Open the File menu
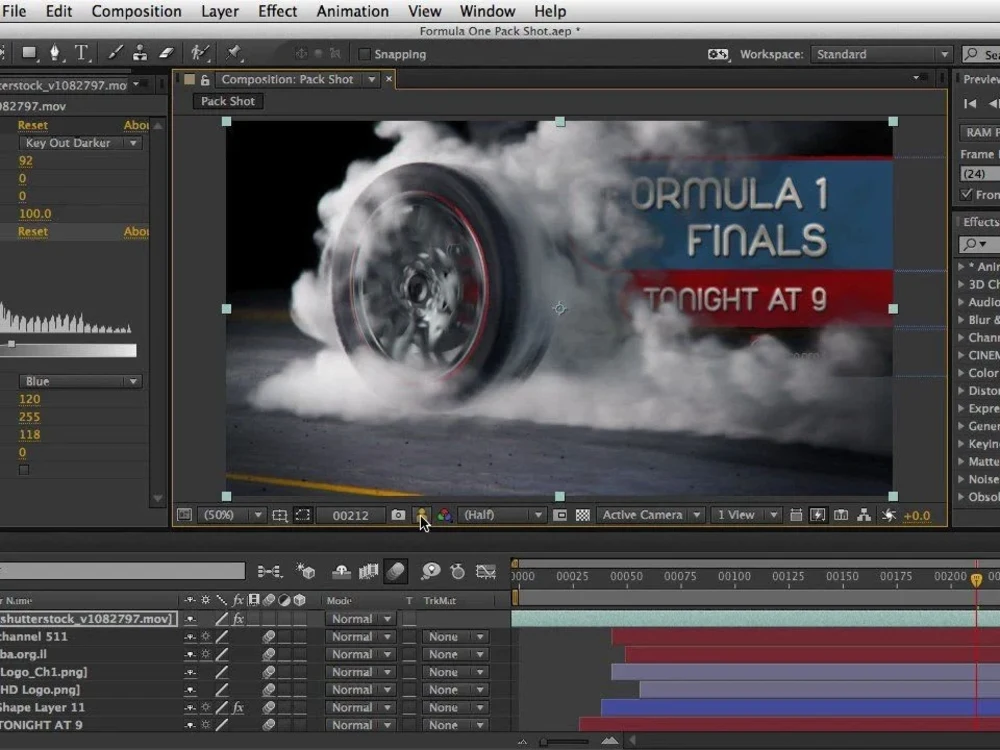1000x750 pixels. [x=14, y=11]
